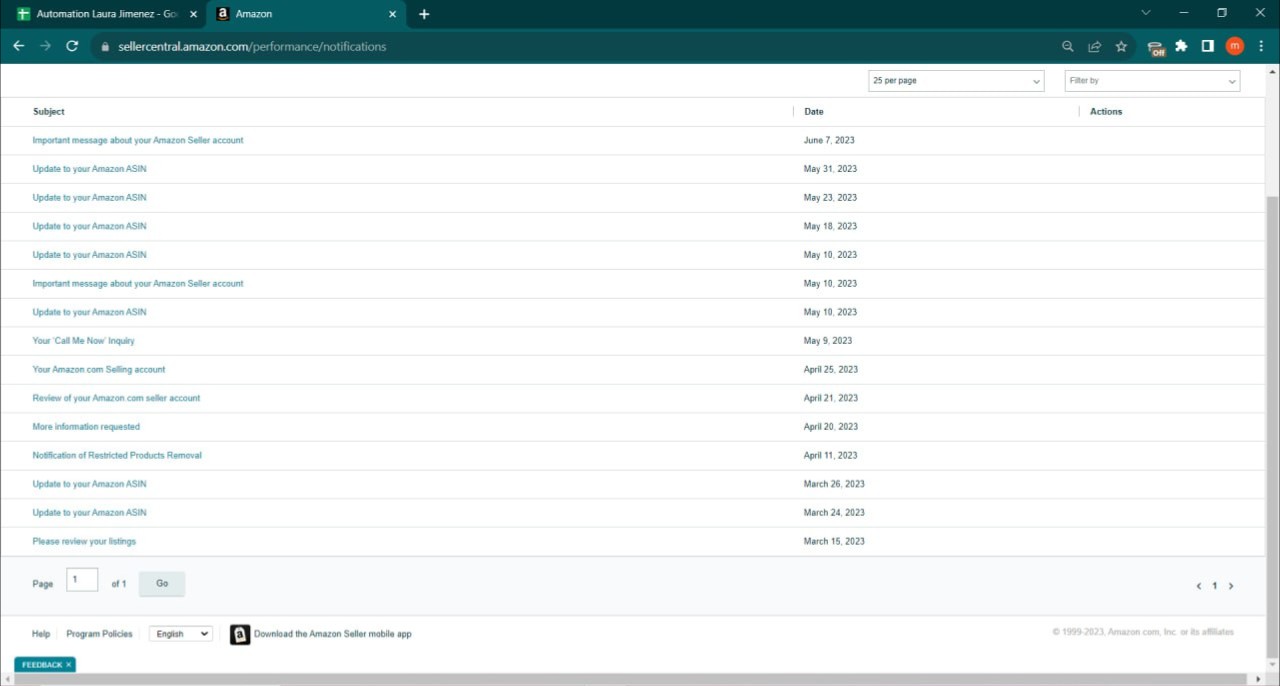This screenshot has height=686, width=1280.
Task: Click the Amazon Seller mobile app icon
Action: click(x=240, y=634)
